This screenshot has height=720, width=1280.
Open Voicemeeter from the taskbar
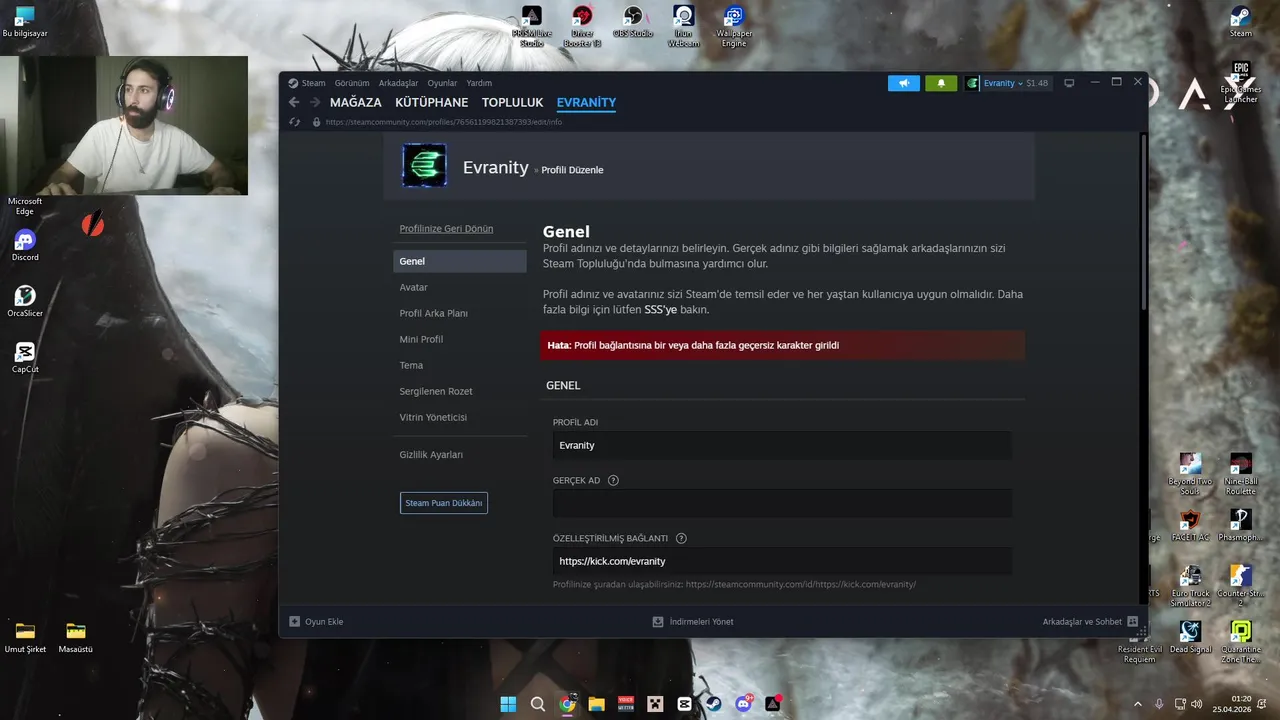[626, 704]
